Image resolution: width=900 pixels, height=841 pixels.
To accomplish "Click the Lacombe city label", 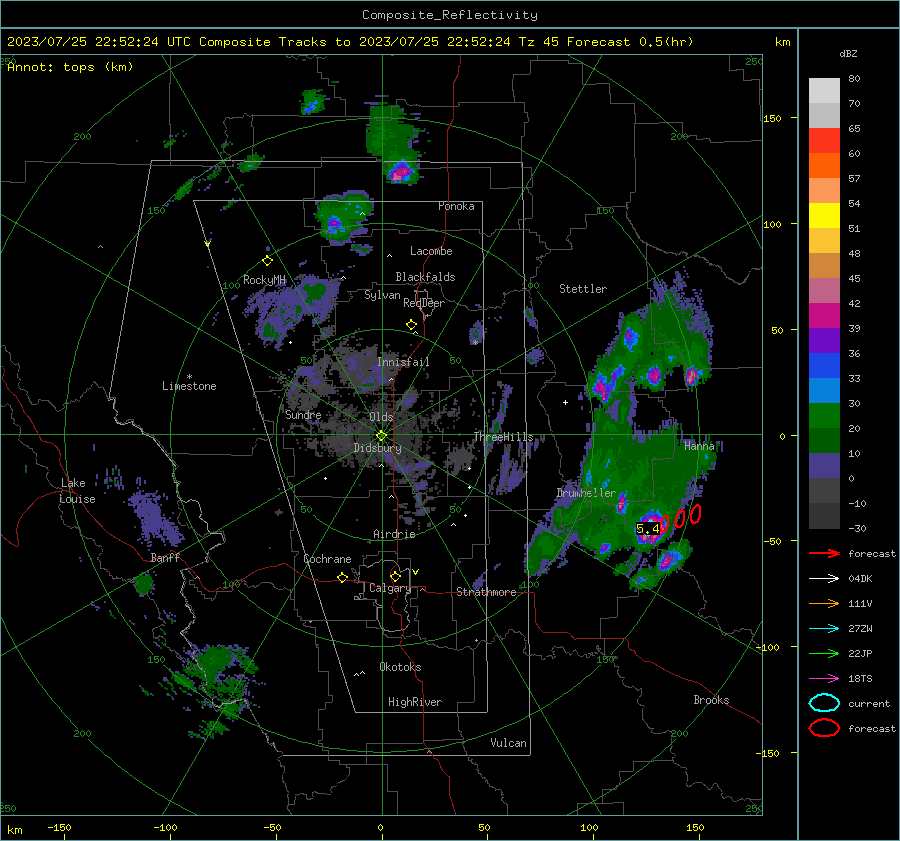I will 431,251.
